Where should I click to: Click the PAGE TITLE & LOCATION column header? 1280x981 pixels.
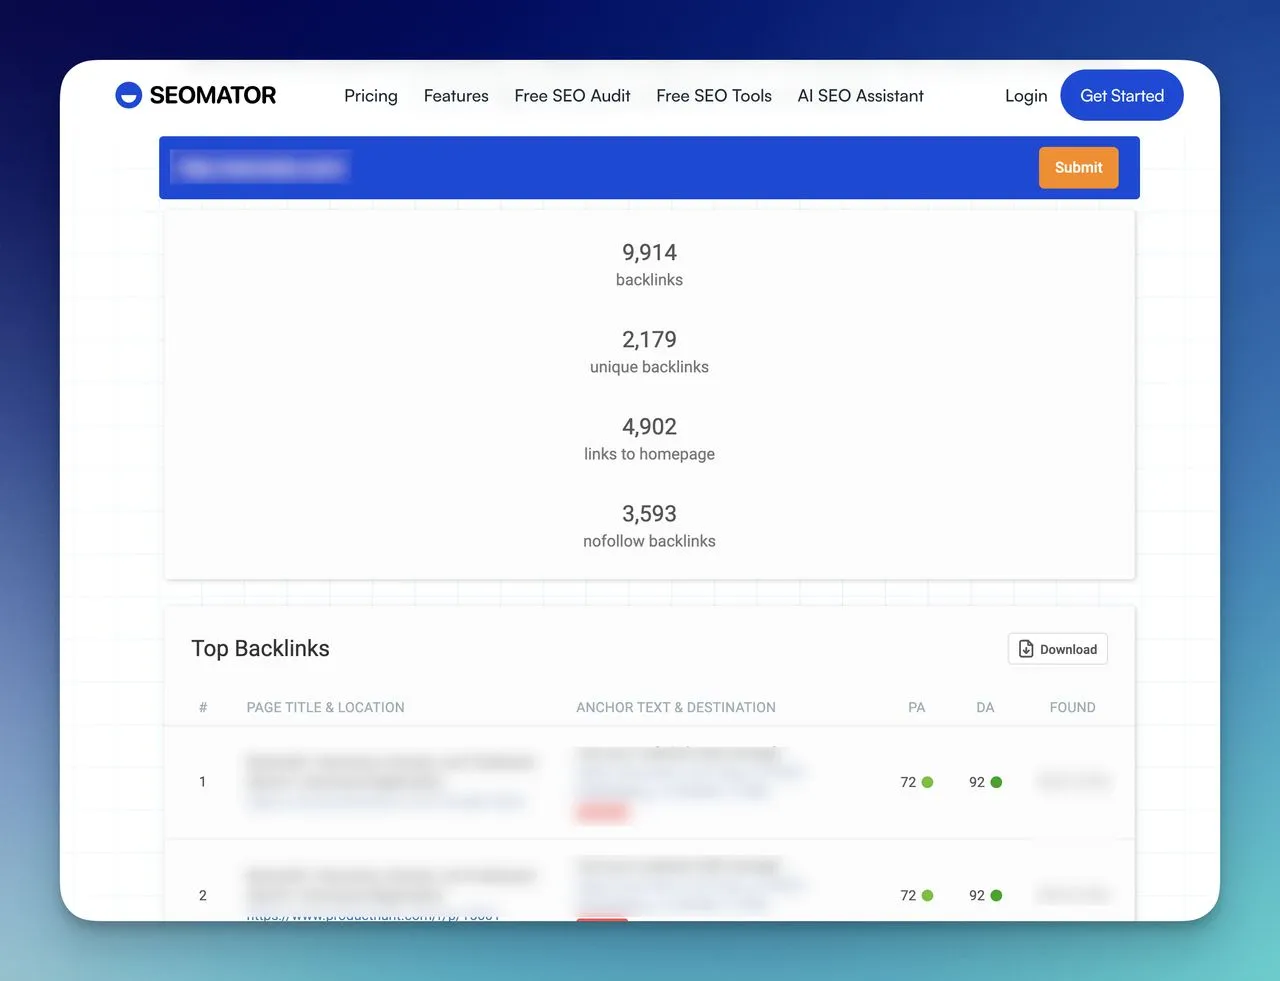point(325,707)
